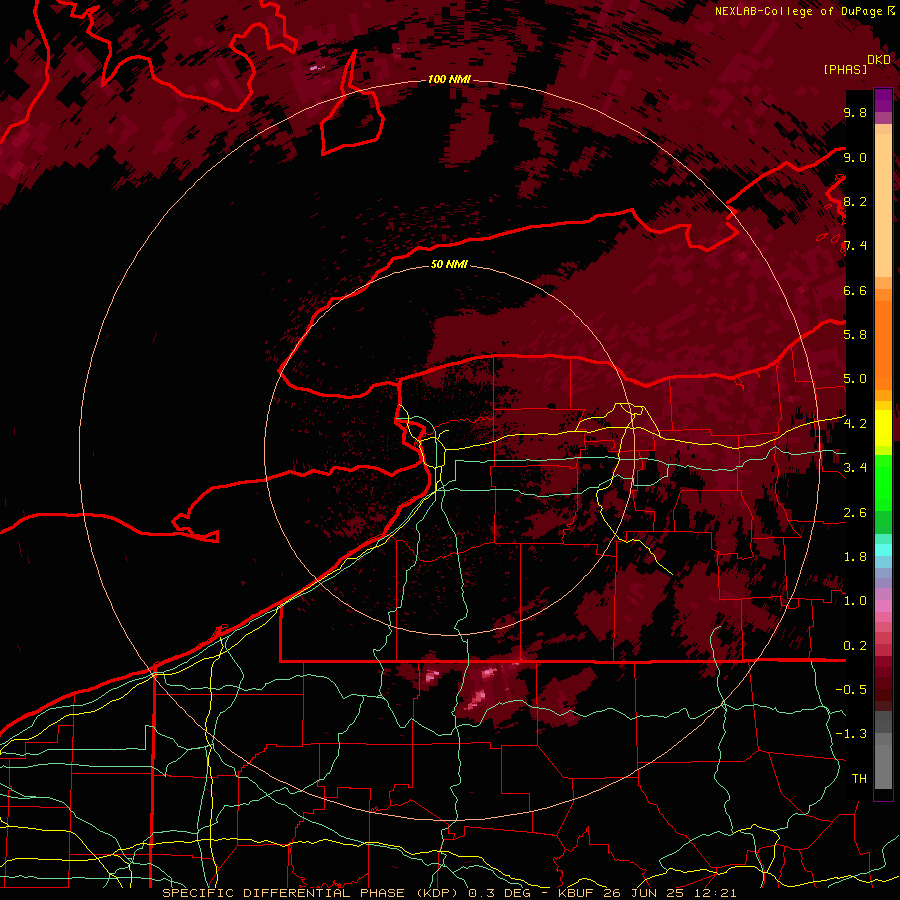This screenshot has height=900, width=900.
Task: Click the -0.5 value on color scale
Action: point(851,690)
